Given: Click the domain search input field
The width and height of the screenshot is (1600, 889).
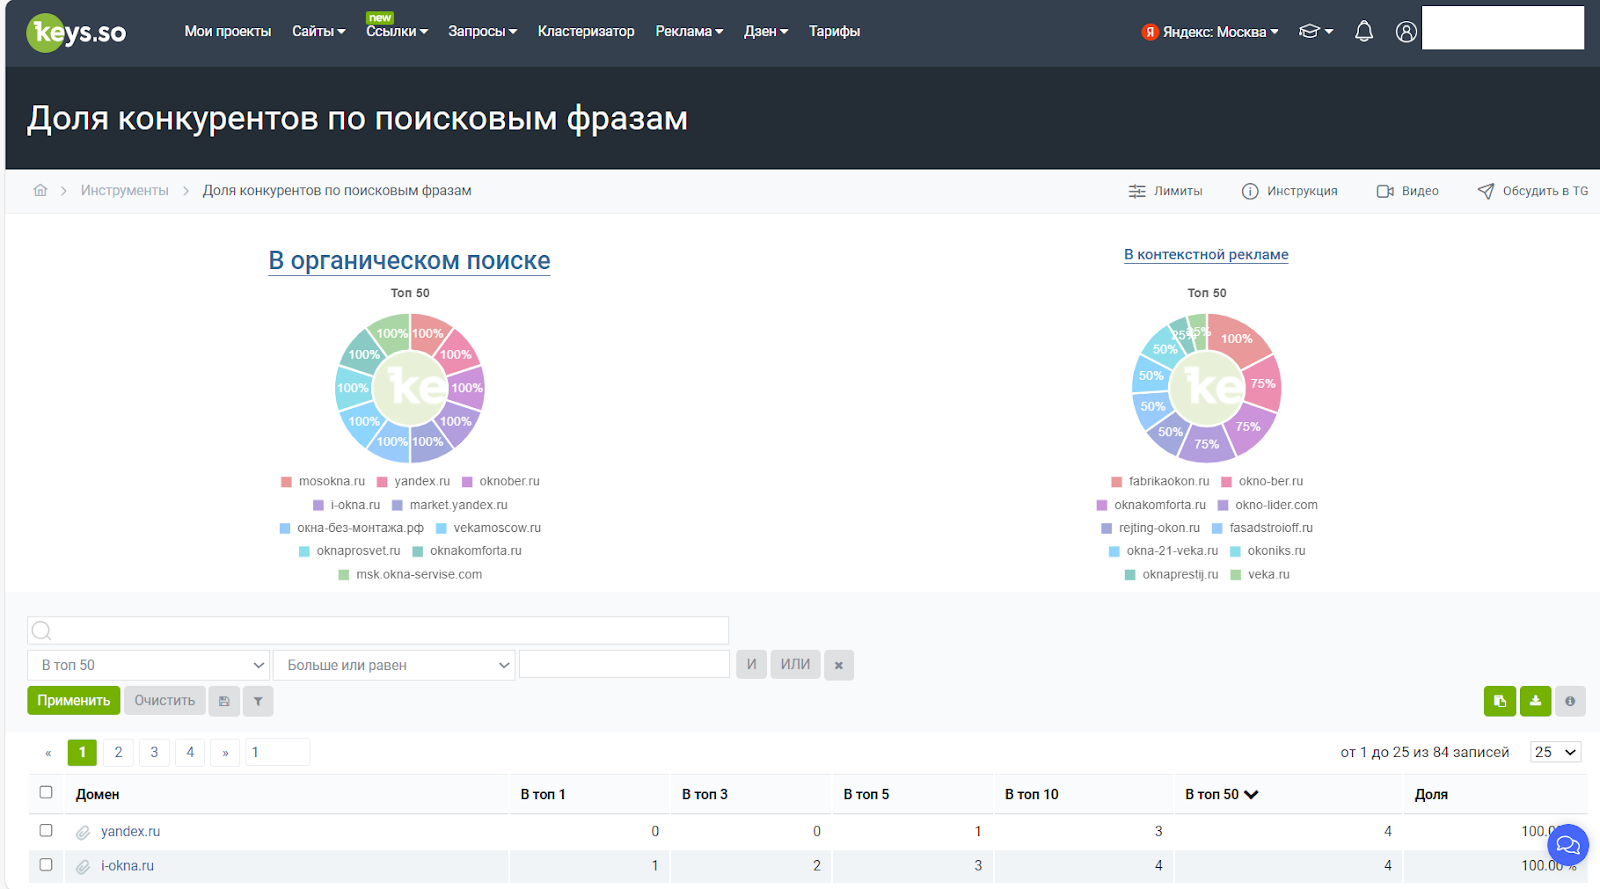Looking at the screenshot, I should tap(378, 630).
